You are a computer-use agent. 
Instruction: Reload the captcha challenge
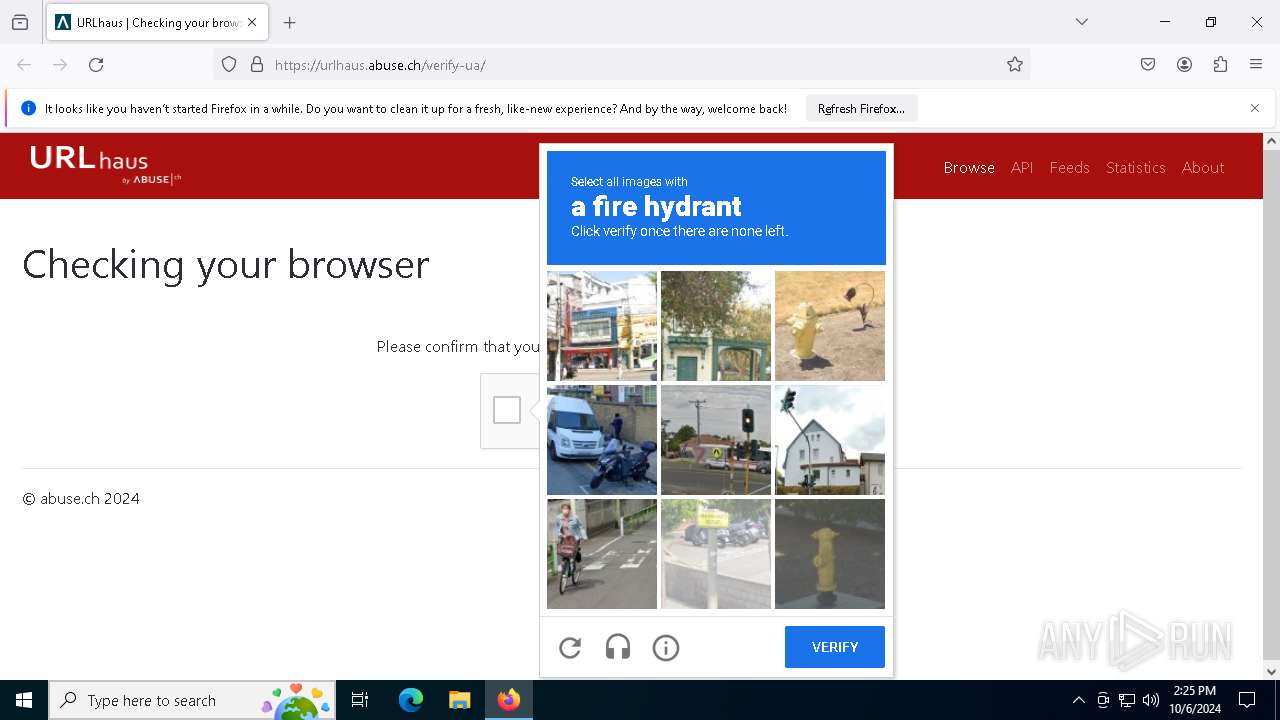pyautogui.click(x=570, y=648)
